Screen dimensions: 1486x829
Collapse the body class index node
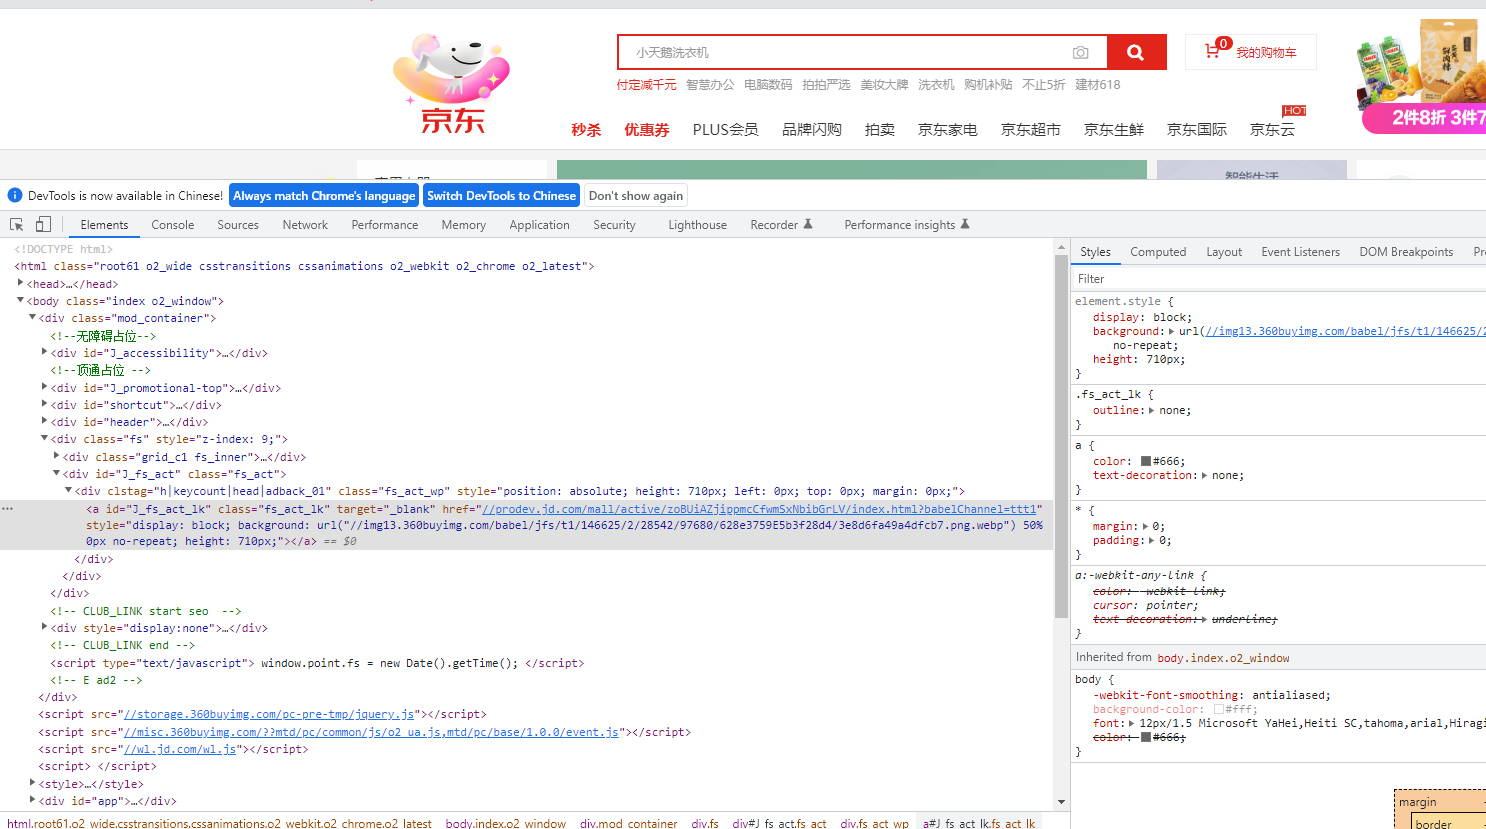(x=21, y=300)
